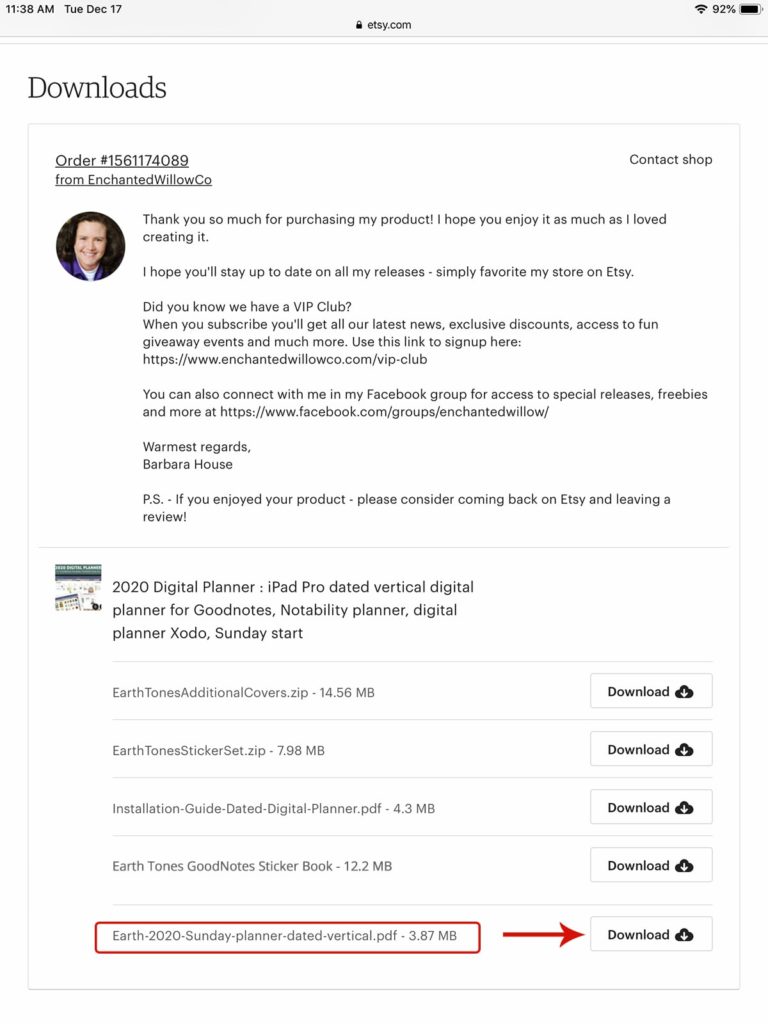Download Earth Tones GoodNotes Sticker Book
Screen dimensions: 768x1024
click(650, 865)
